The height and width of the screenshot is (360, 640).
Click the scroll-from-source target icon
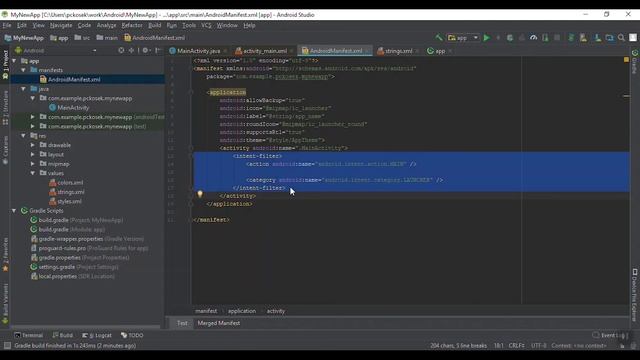tap(121, 50)
